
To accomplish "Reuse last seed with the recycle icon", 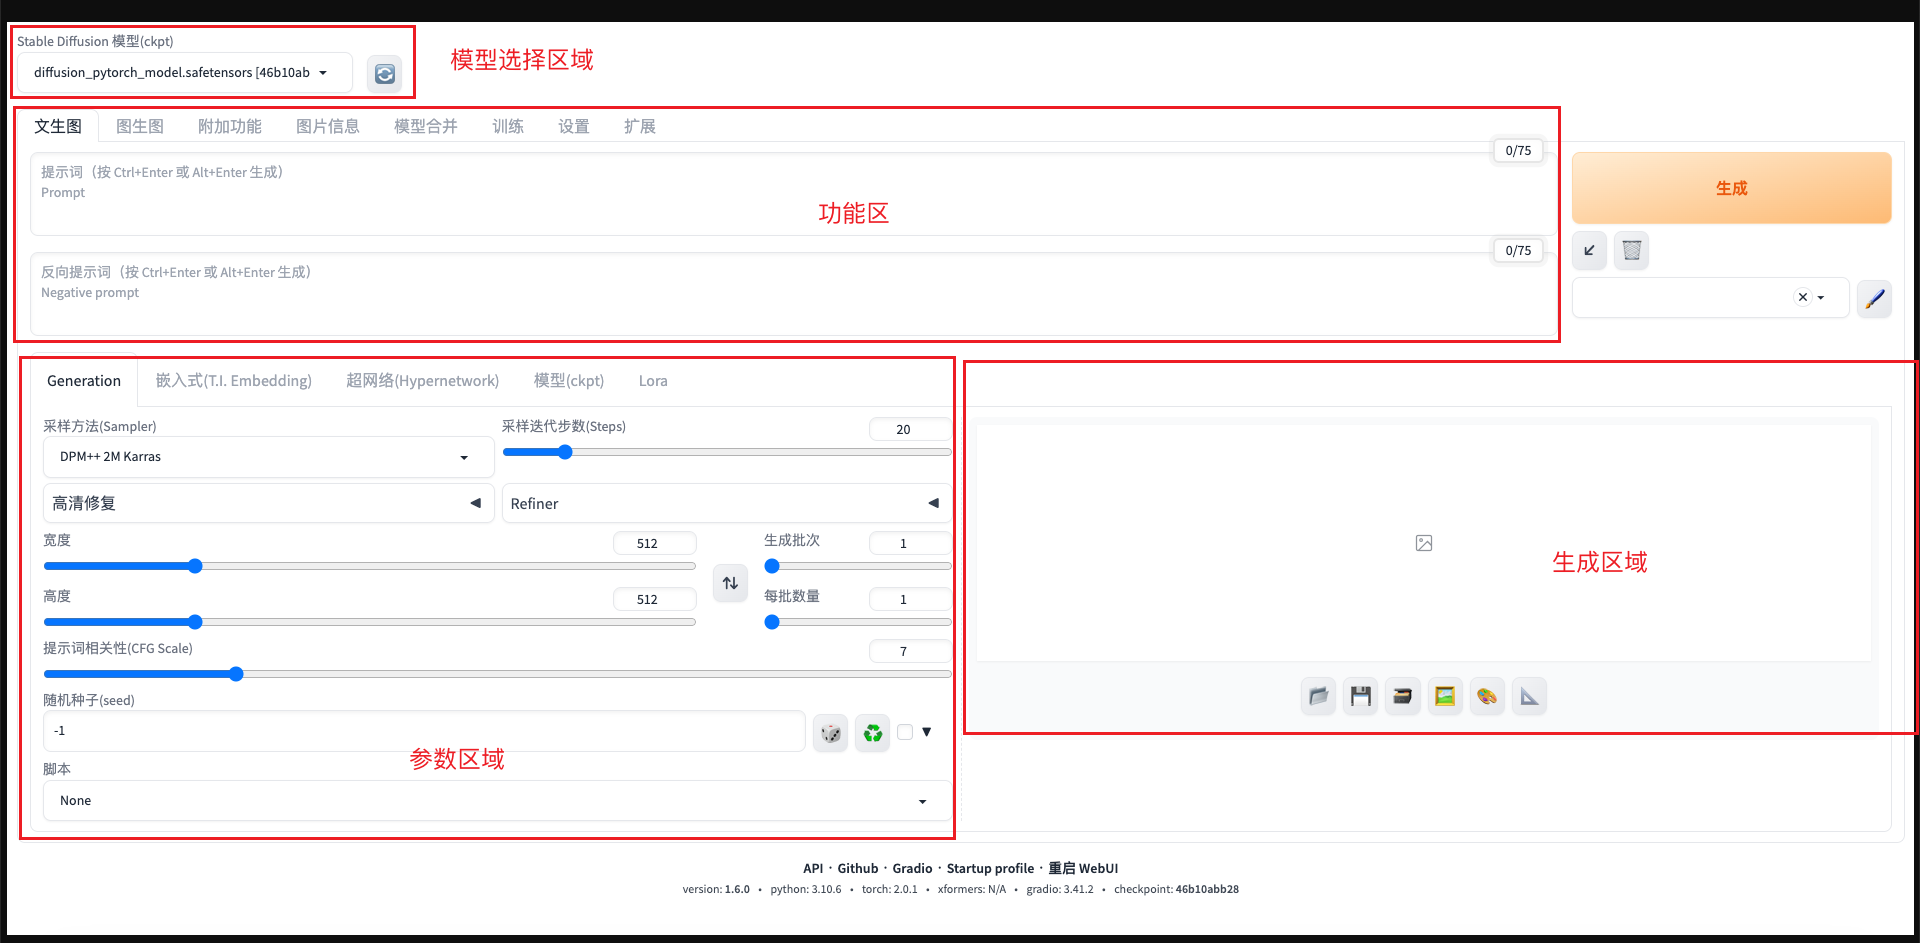I will (872, 733).
